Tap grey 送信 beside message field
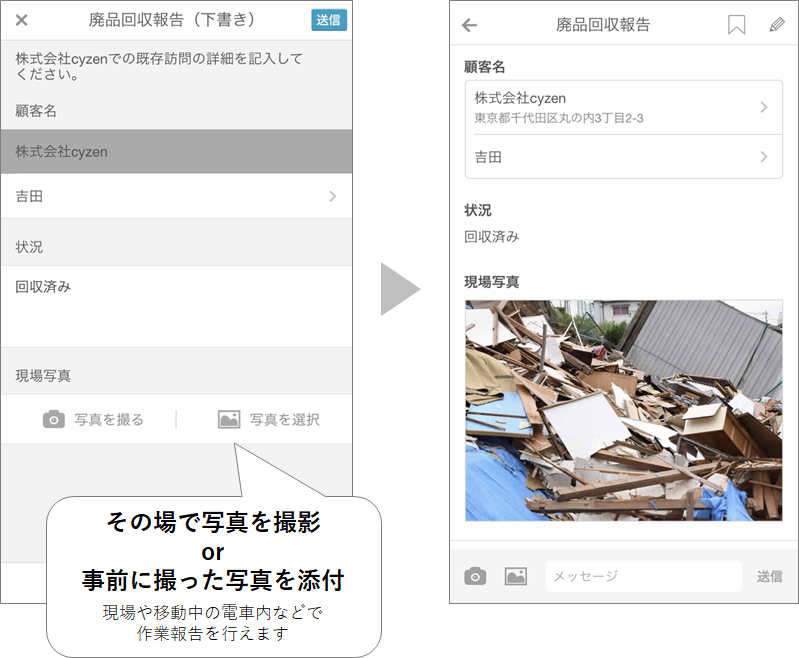The image size is (799, 658). coord(769,576)
